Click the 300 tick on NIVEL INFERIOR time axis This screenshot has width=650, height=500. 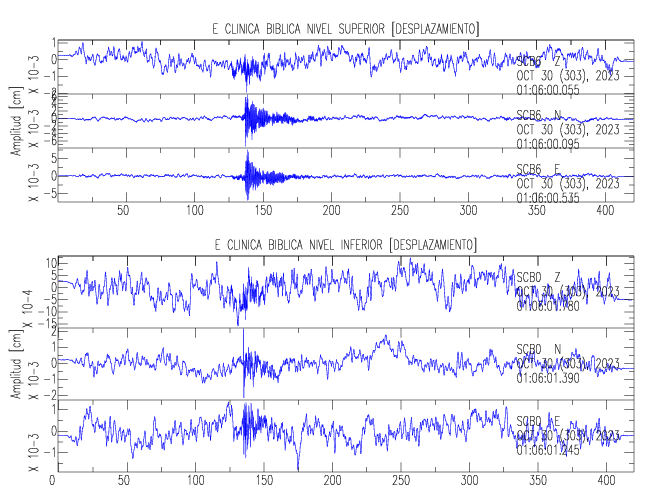click(469, 481)
